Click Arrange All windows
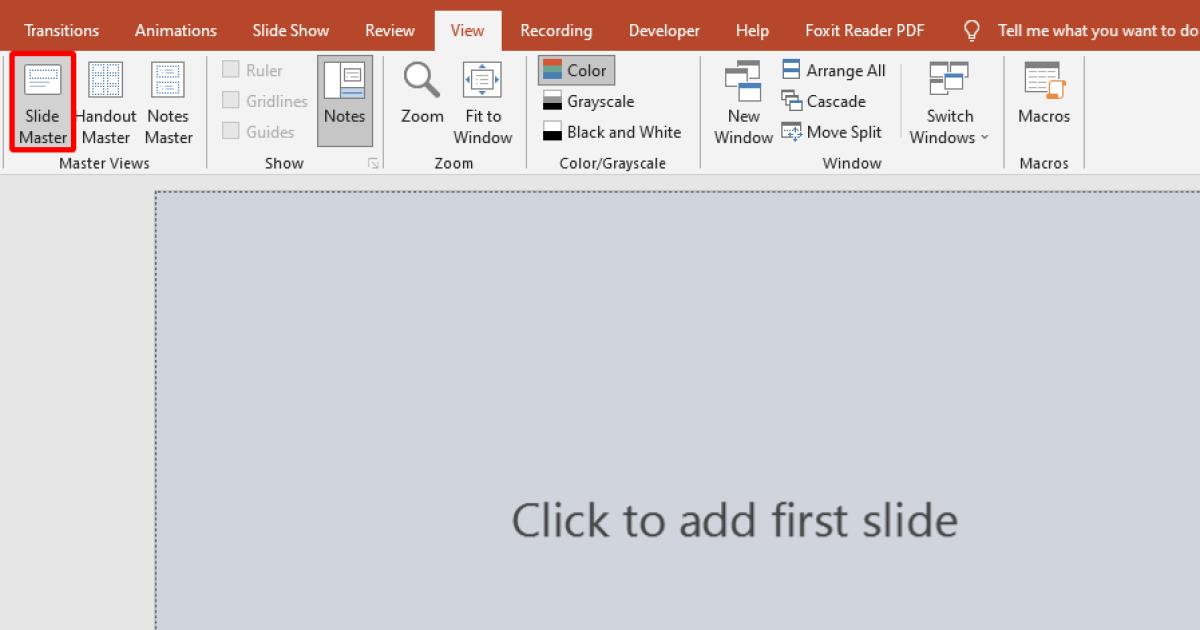 [x=833, y=70]
